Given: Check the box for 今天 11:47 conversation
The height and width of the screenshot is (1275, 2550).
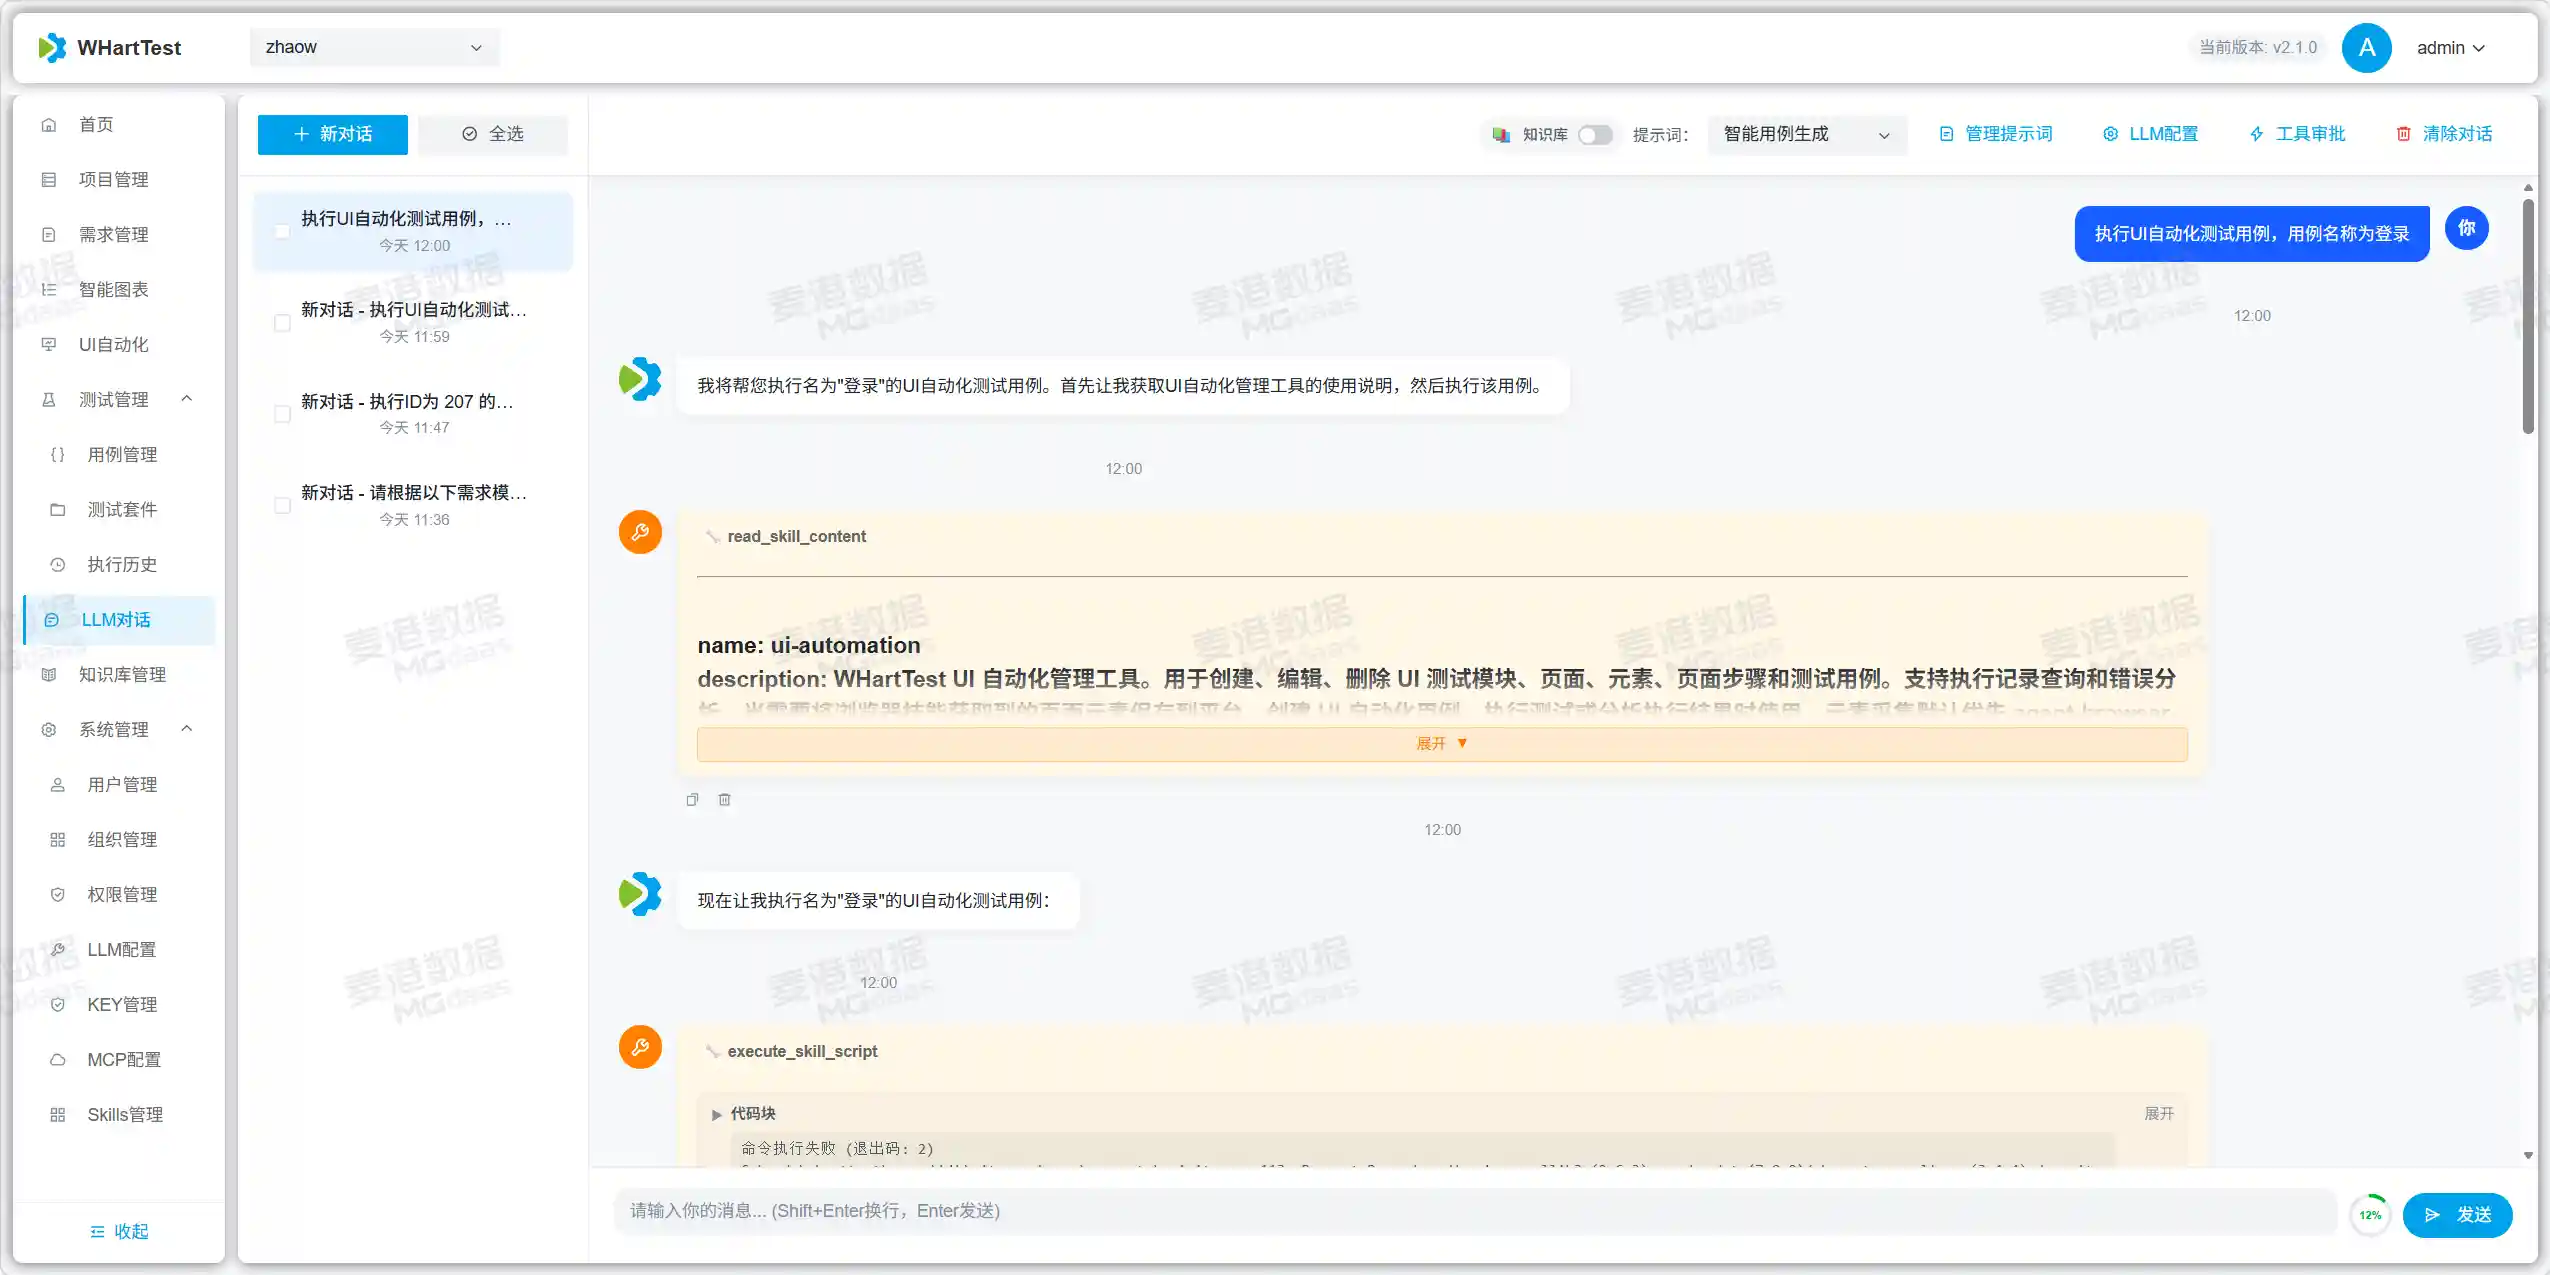Looking at the screenshot, I should click(x=282, y=414).
